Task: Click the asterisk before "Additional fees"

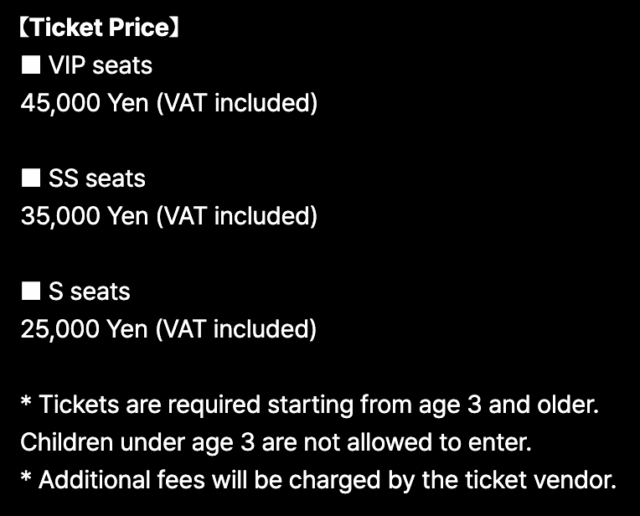Action: [x=27, y=478]
